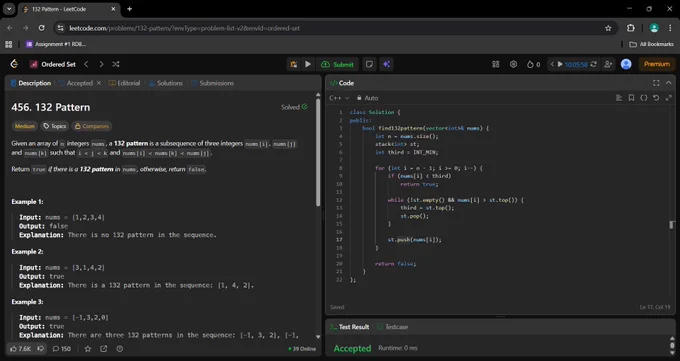Open the All Bookmarks folder
680x361 pixels.
[651, 44]
